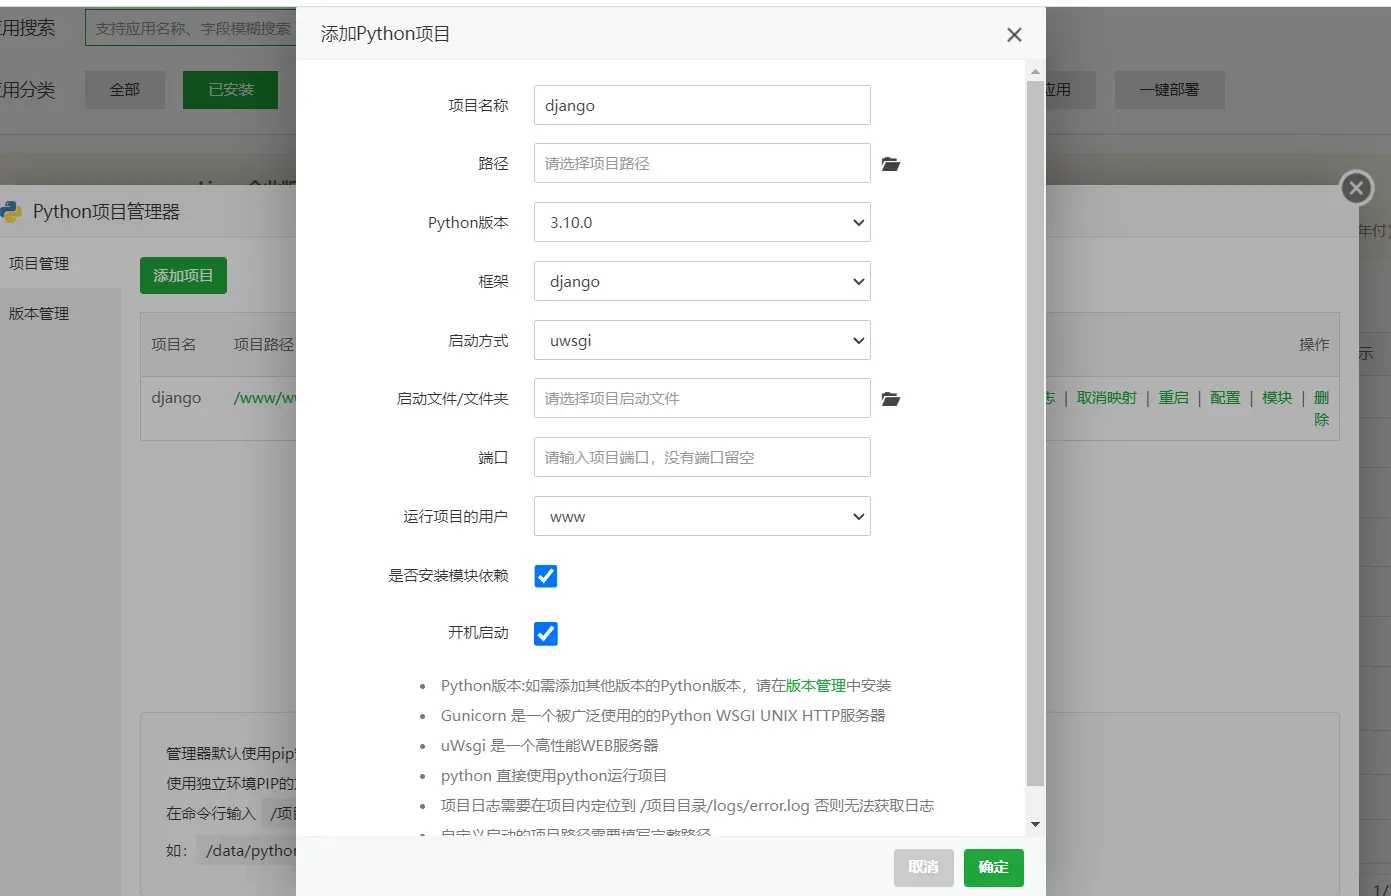Click folder icon beside 启动文件/文件夹 field

tap(891, 399)
